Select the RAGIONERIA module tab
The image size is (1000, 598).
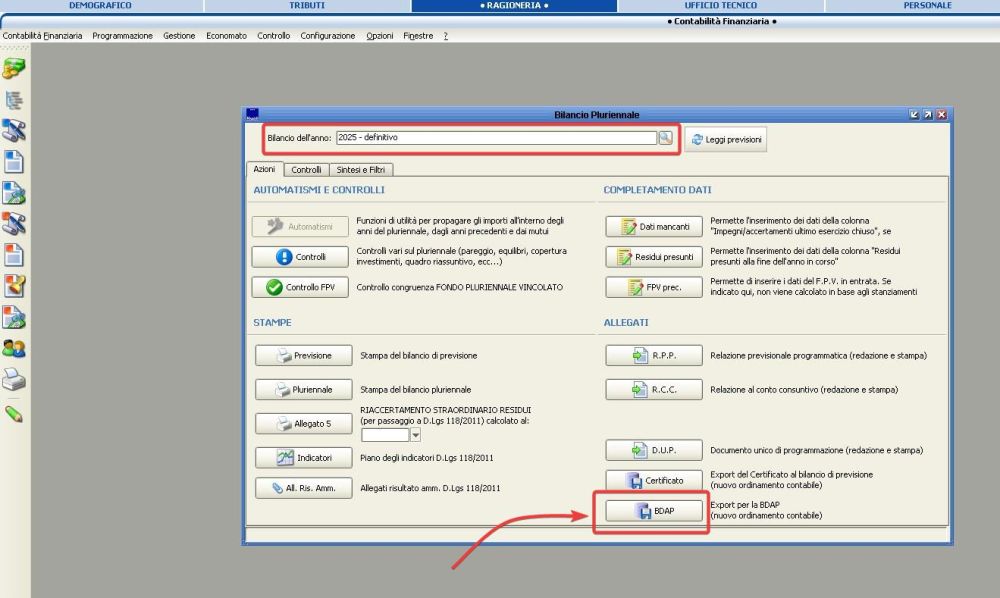coord(514,5)
